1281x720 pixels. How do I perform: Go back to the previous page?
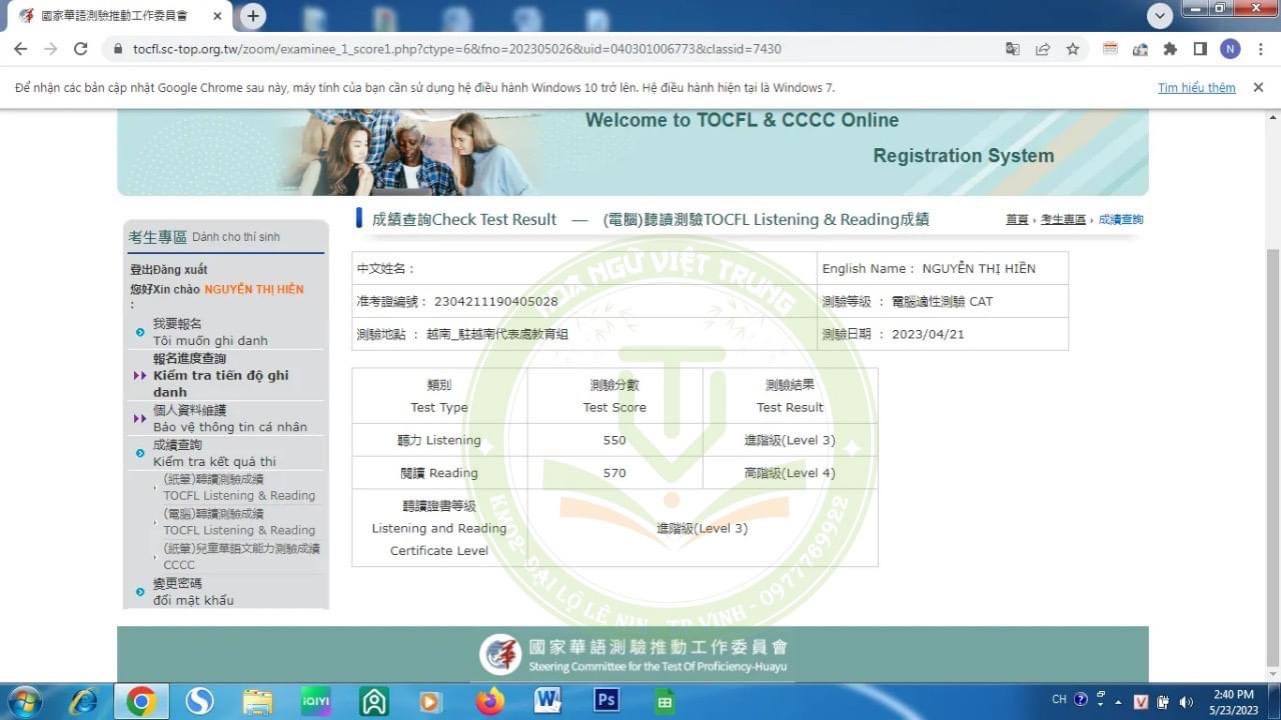(20, 48)
